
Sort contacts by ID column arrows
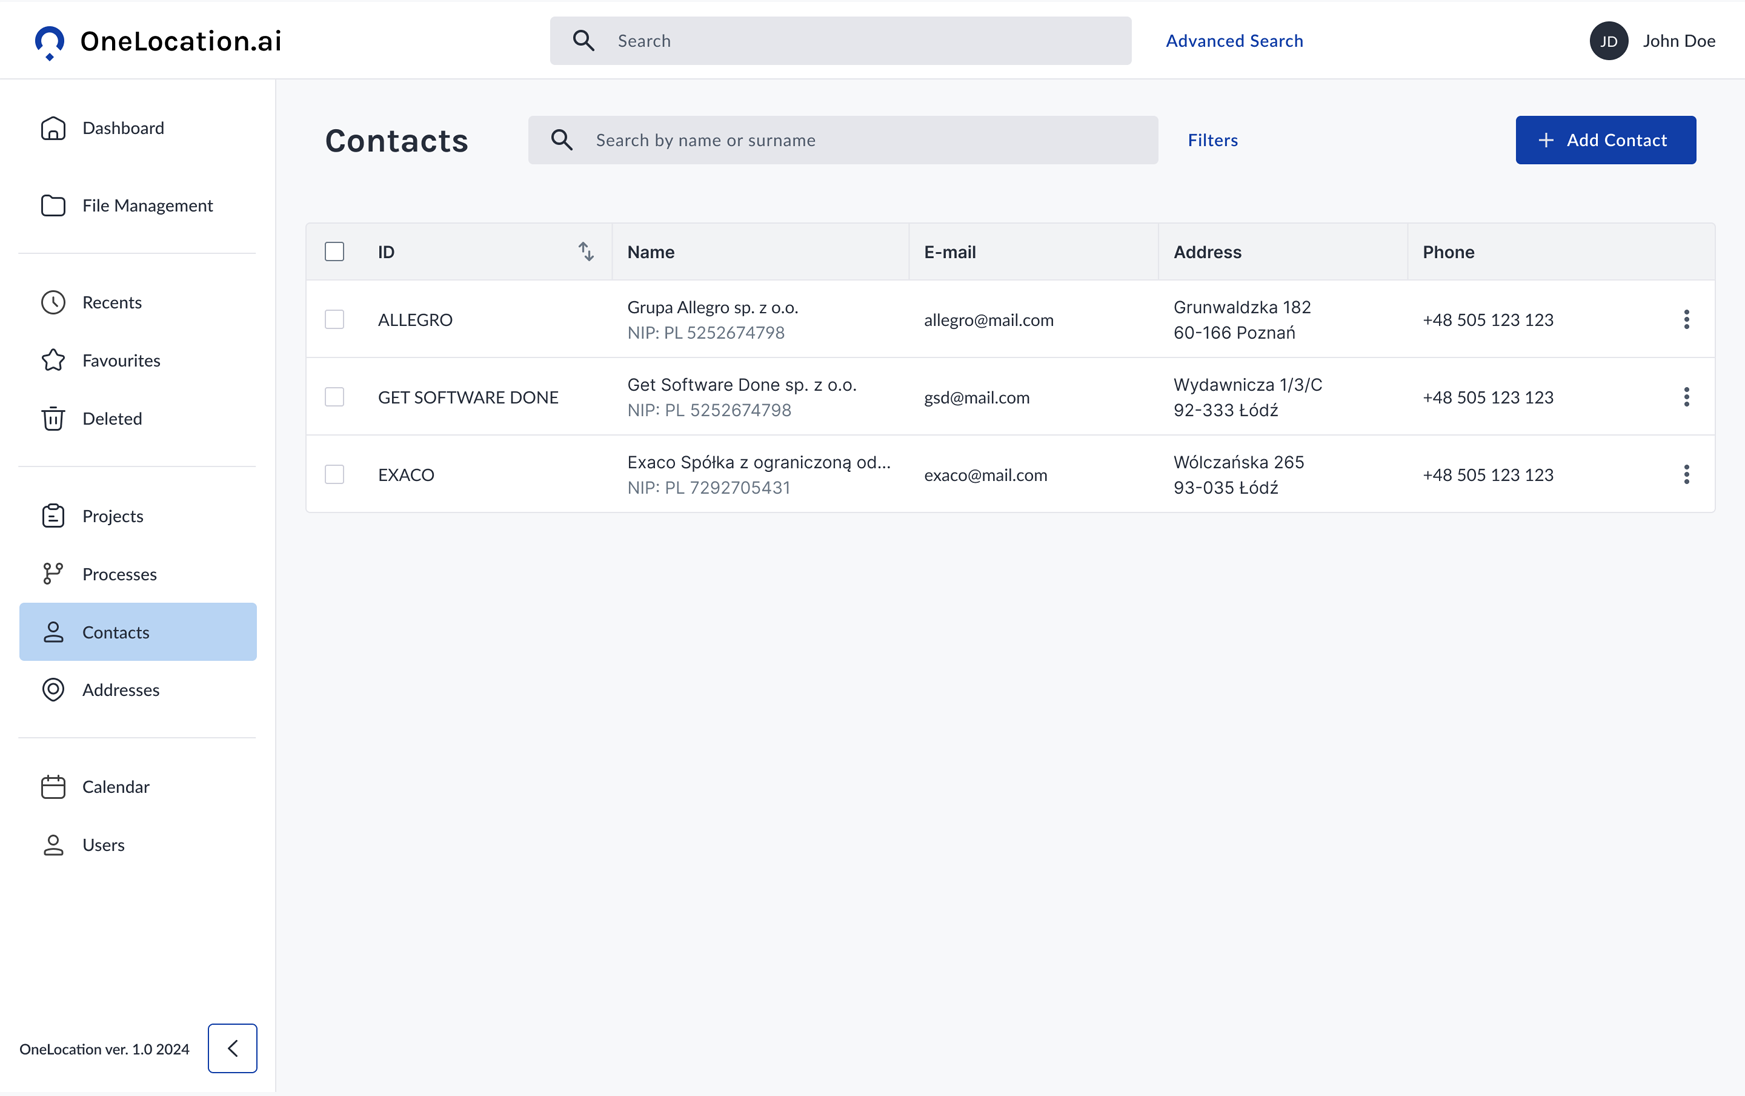tap(586, 252)
